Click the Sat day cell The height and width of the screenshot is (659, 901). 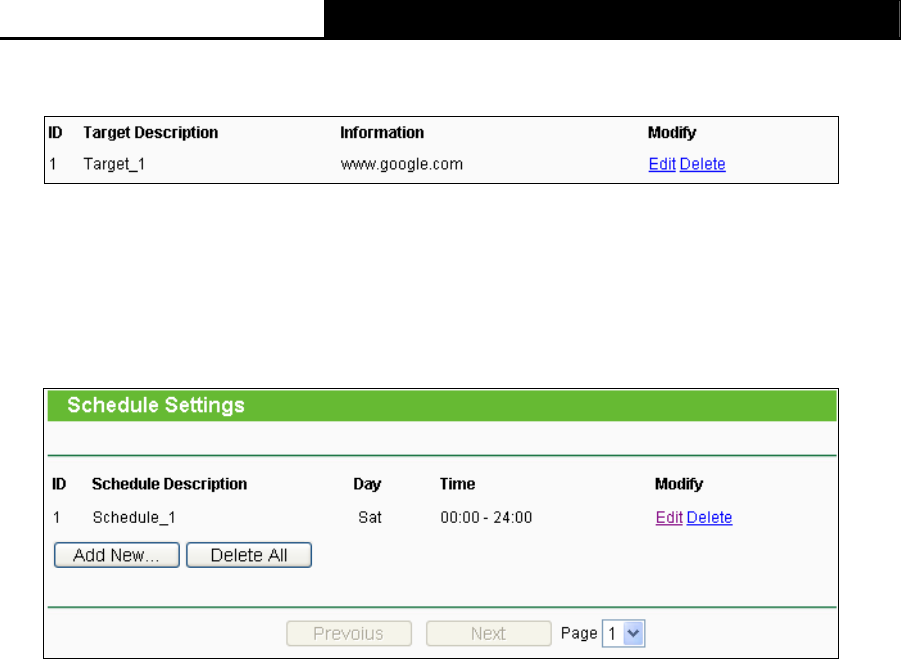(369, 518)
